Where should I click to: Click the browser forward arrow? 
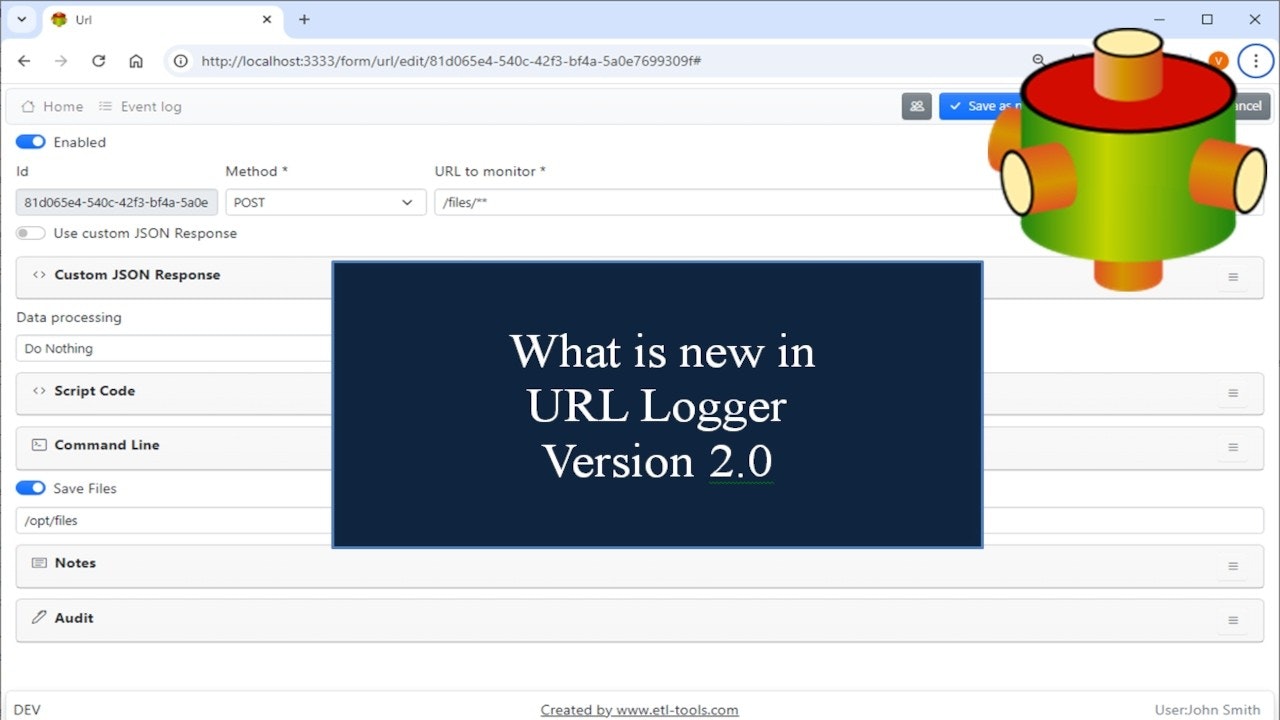(61, 61)
